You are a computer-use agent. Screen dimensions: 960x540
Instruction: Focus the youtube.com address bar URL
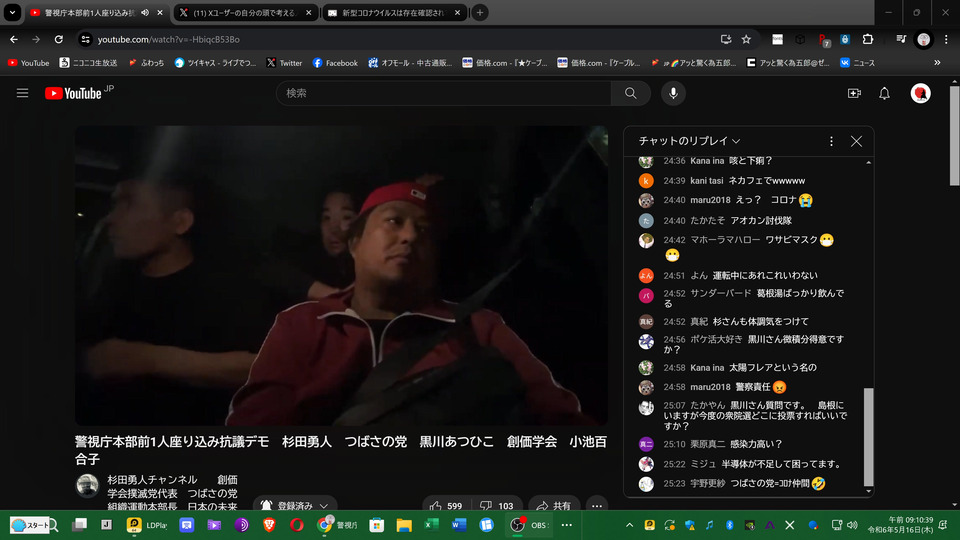click(168, 39)
